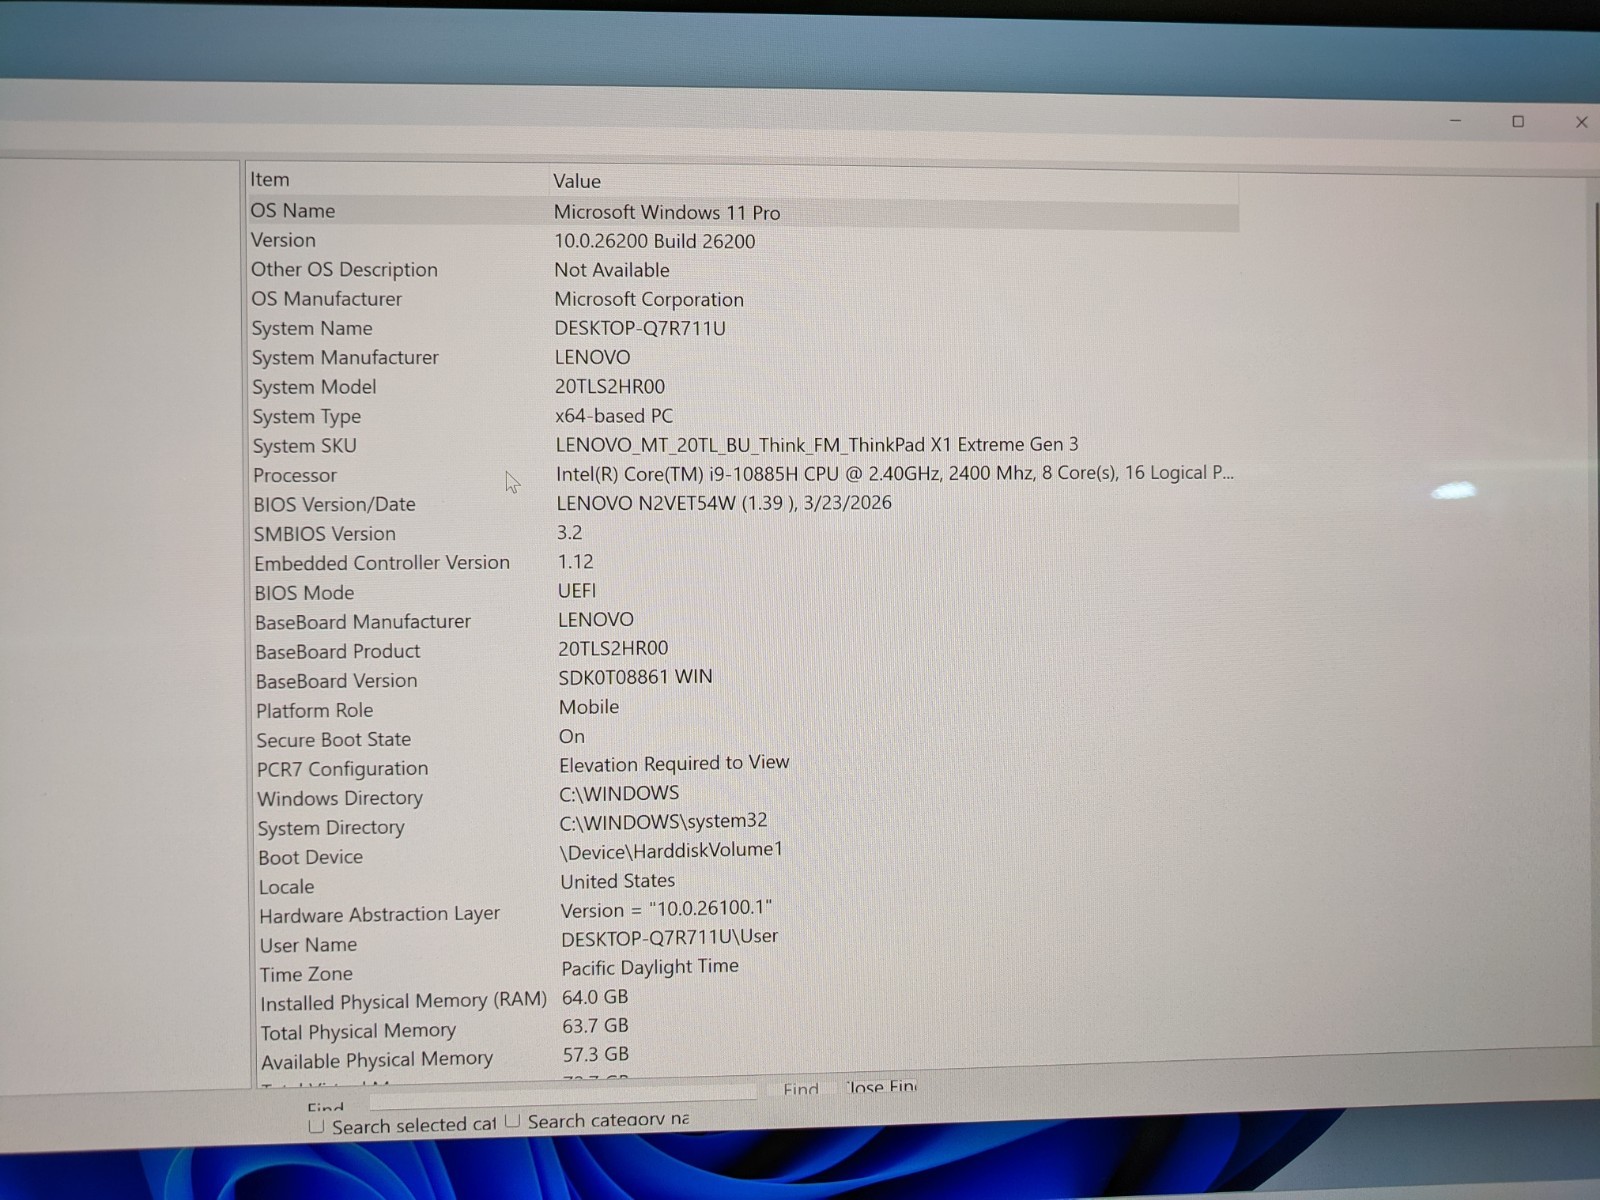The width and height of the screenshot is (1600, 1200).
Task: Click the Intel Core i9-10885H processor value
Action: pyautogui.click(x=895, y=473)
